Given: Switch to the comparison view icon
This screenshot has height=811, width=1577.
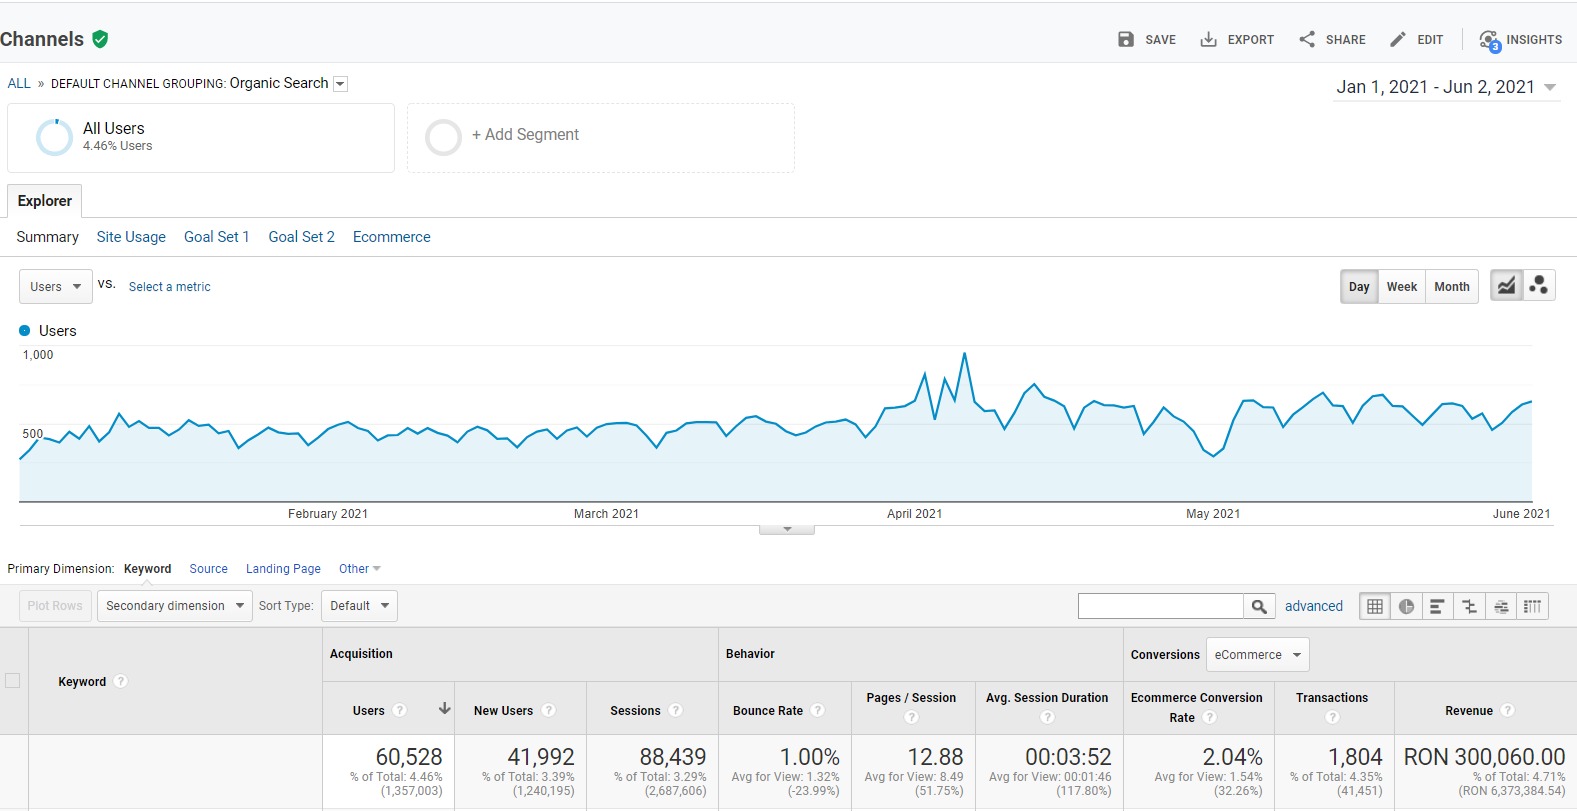Looking at the screenshot, I should pyautogui.click(x=1469, y=606).
